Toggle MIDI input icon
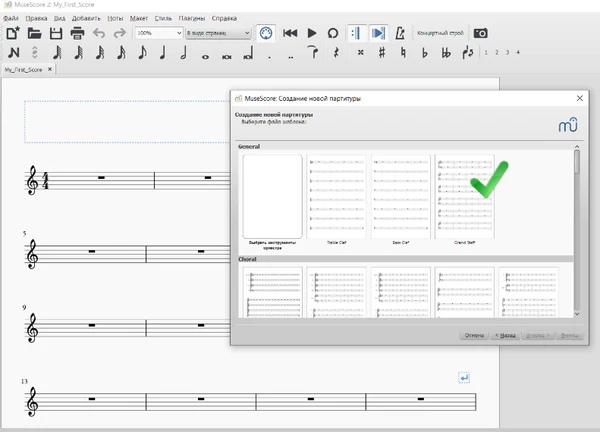Screen dimensions: 600x432 [x=266, y=33]
